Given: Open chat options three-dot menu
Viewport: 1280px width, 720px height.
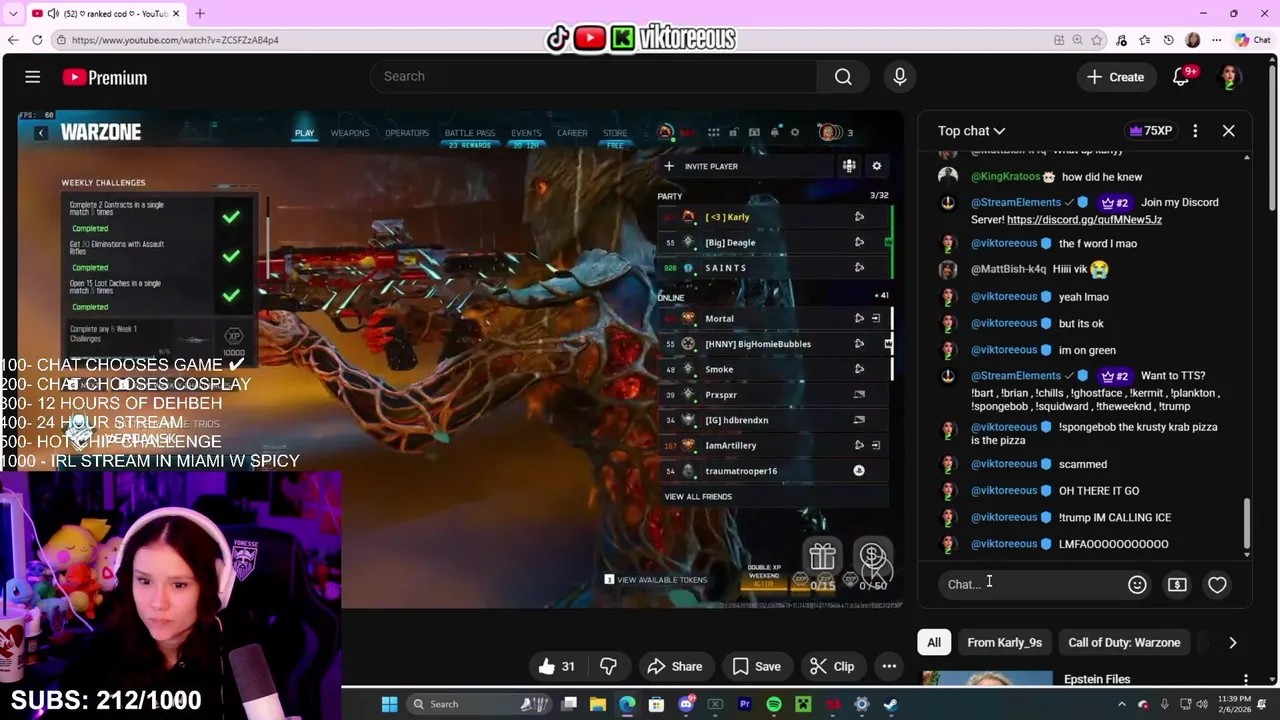Looking at the screenshot, I should coord(1195,131).
